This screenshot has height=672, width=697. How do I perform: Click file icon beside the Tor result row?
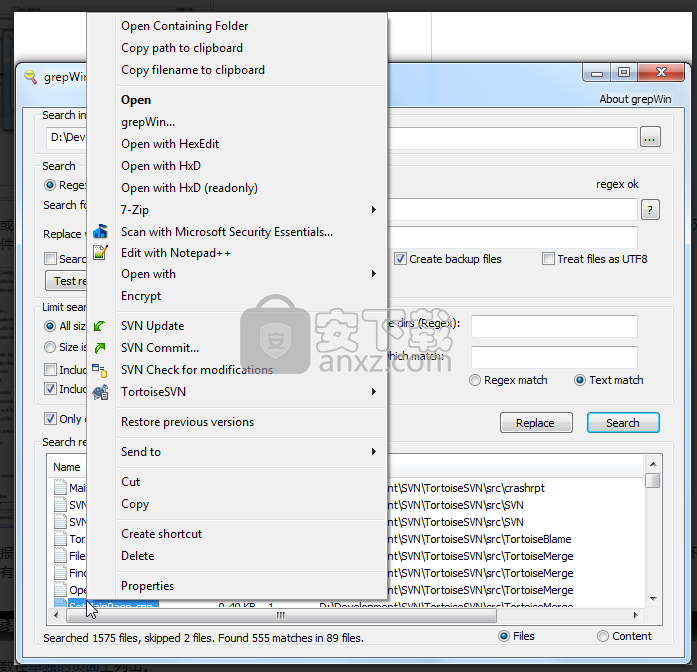point(60,539)
